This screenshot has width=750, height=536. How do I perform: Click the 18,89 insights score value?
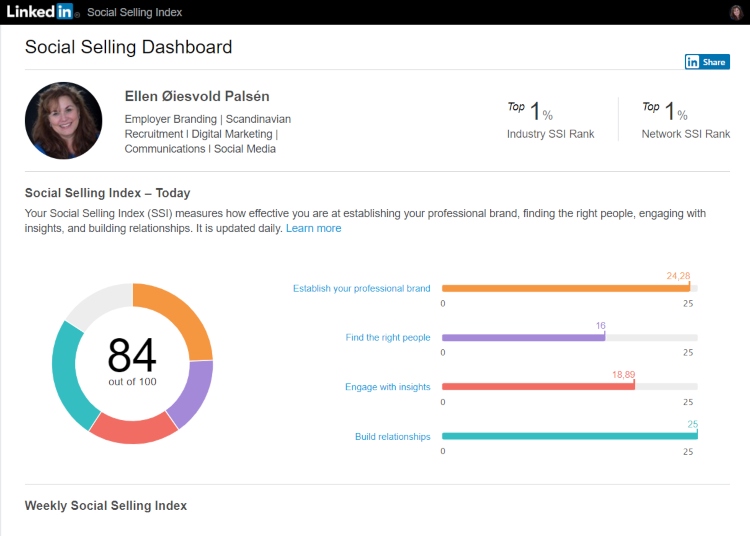(x=624, y=374)
